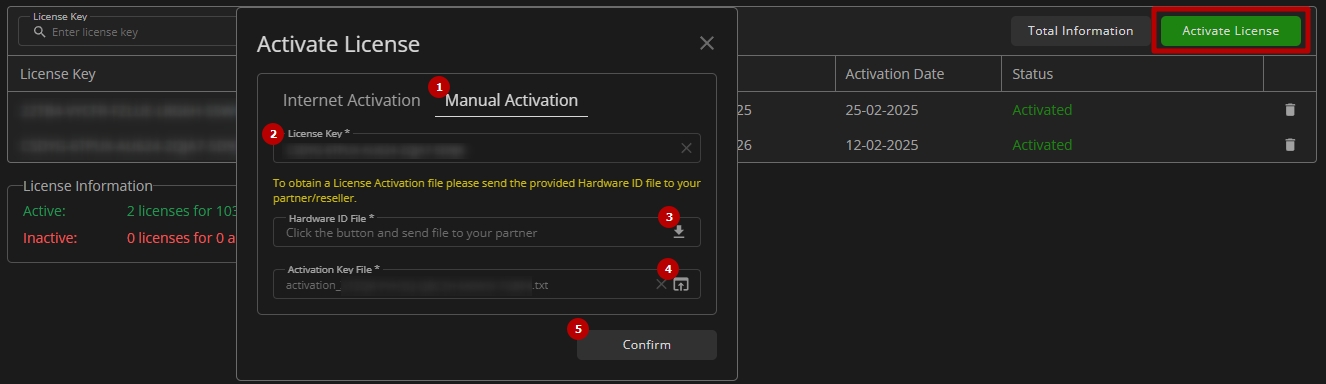Click the search magnifier icon
Viewport: 1326px width, 384px height.
tap(40, 32)
